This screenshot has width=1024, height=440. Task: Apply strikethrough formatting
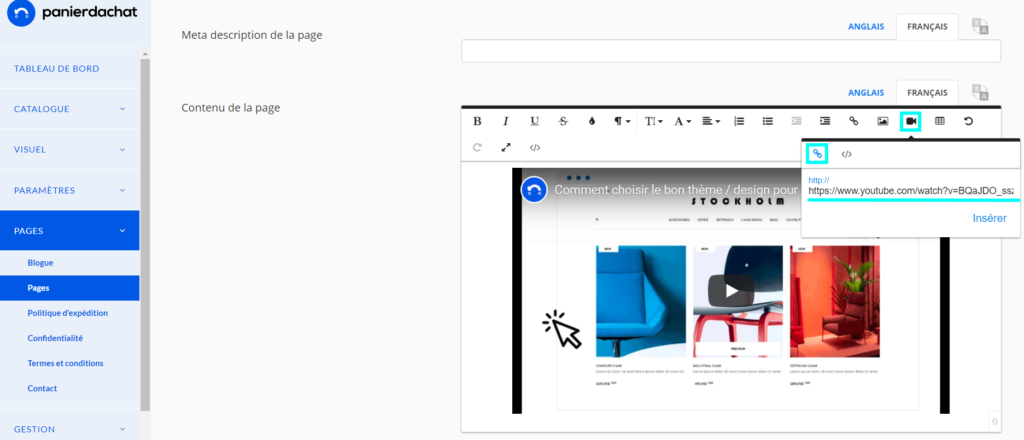click(564, 121)
